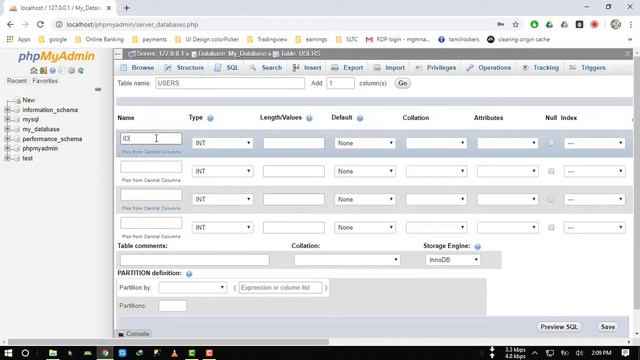This screenshot has width=640, height=360.
Task: Click Preview SQL button
Action: [x=559, y=327]
